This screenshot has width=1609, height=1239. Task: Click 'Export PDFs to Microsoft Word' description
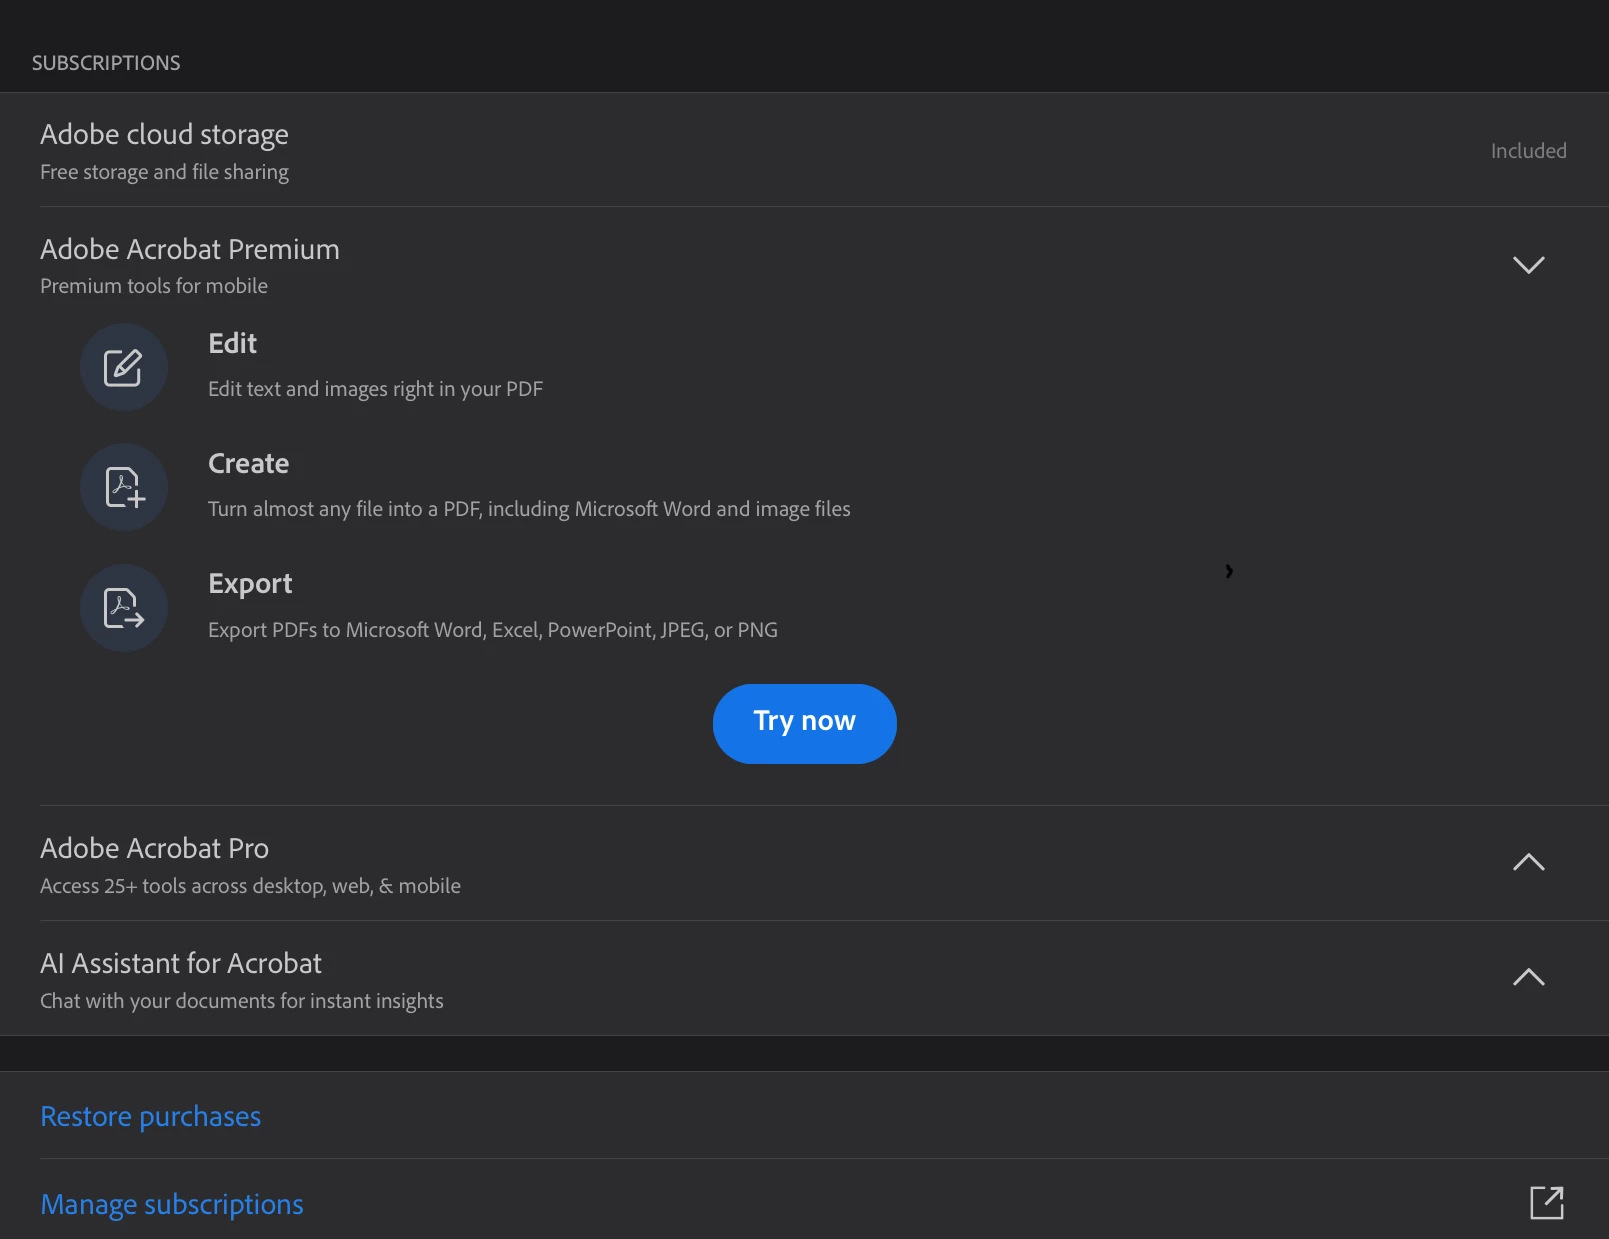tap(493, 630)
